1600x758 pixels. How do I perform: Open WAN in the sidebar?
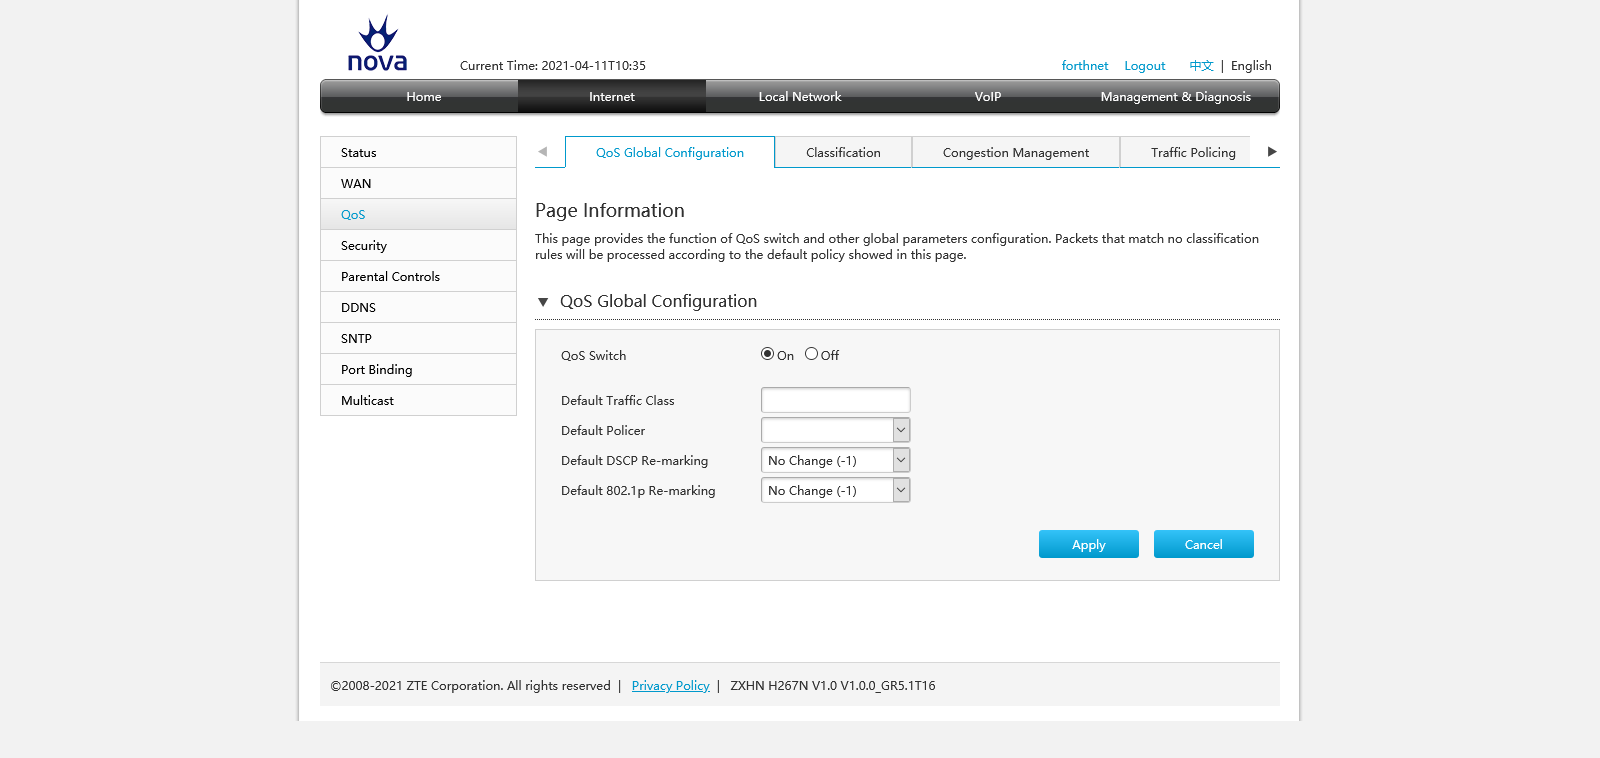pyautogui.click(x=418, y=183)
